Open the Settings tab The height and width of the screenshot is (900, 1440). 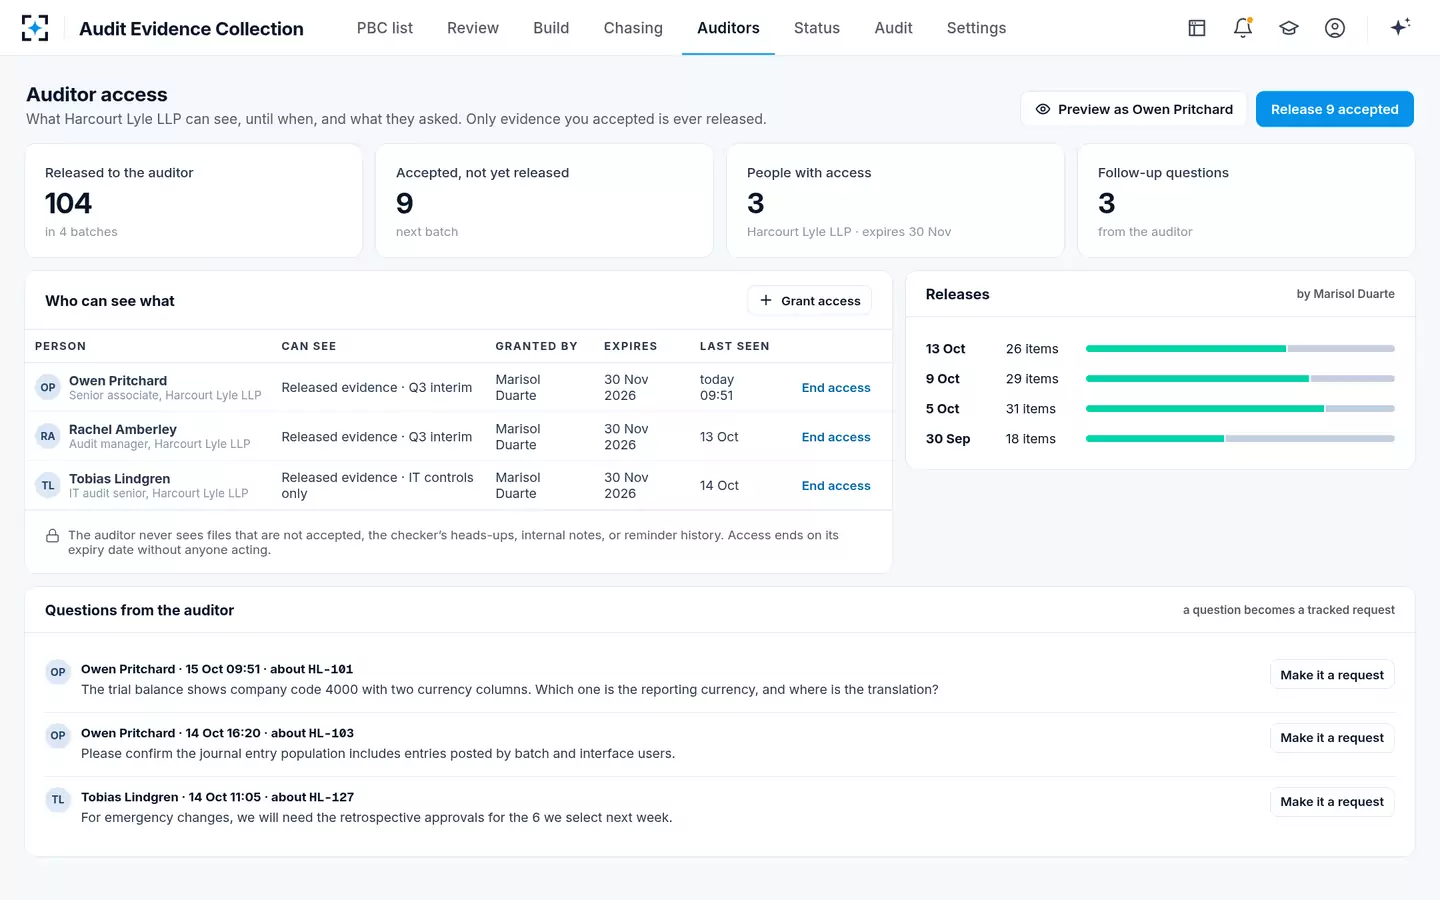977,28
